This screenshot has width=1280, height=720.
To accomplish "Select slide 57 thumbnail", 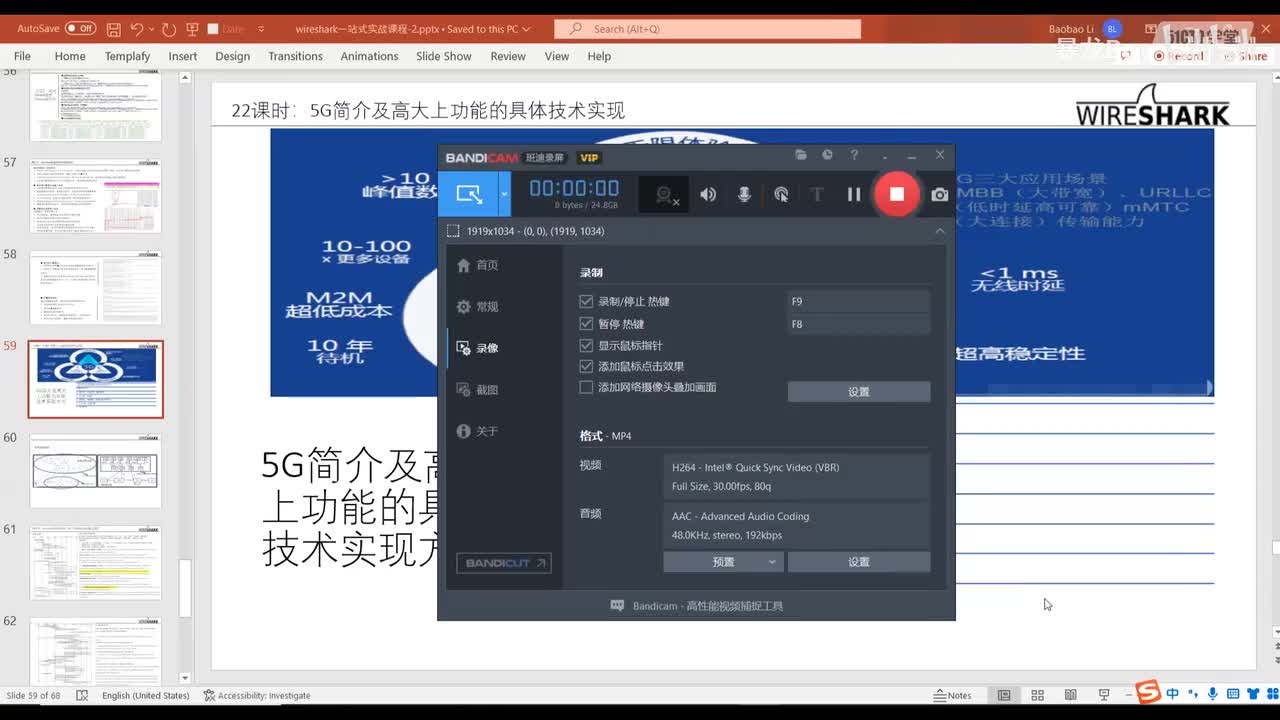I will point(96,196).
